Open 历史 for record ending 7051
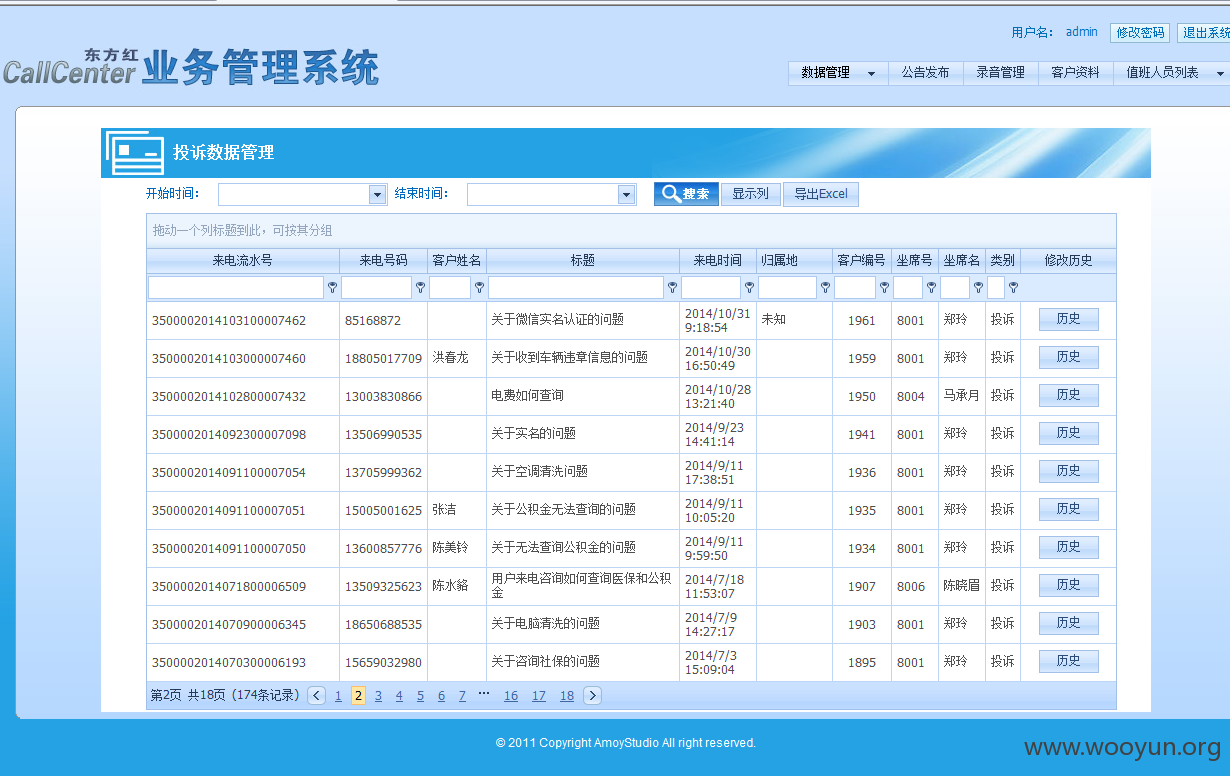 1068,509
